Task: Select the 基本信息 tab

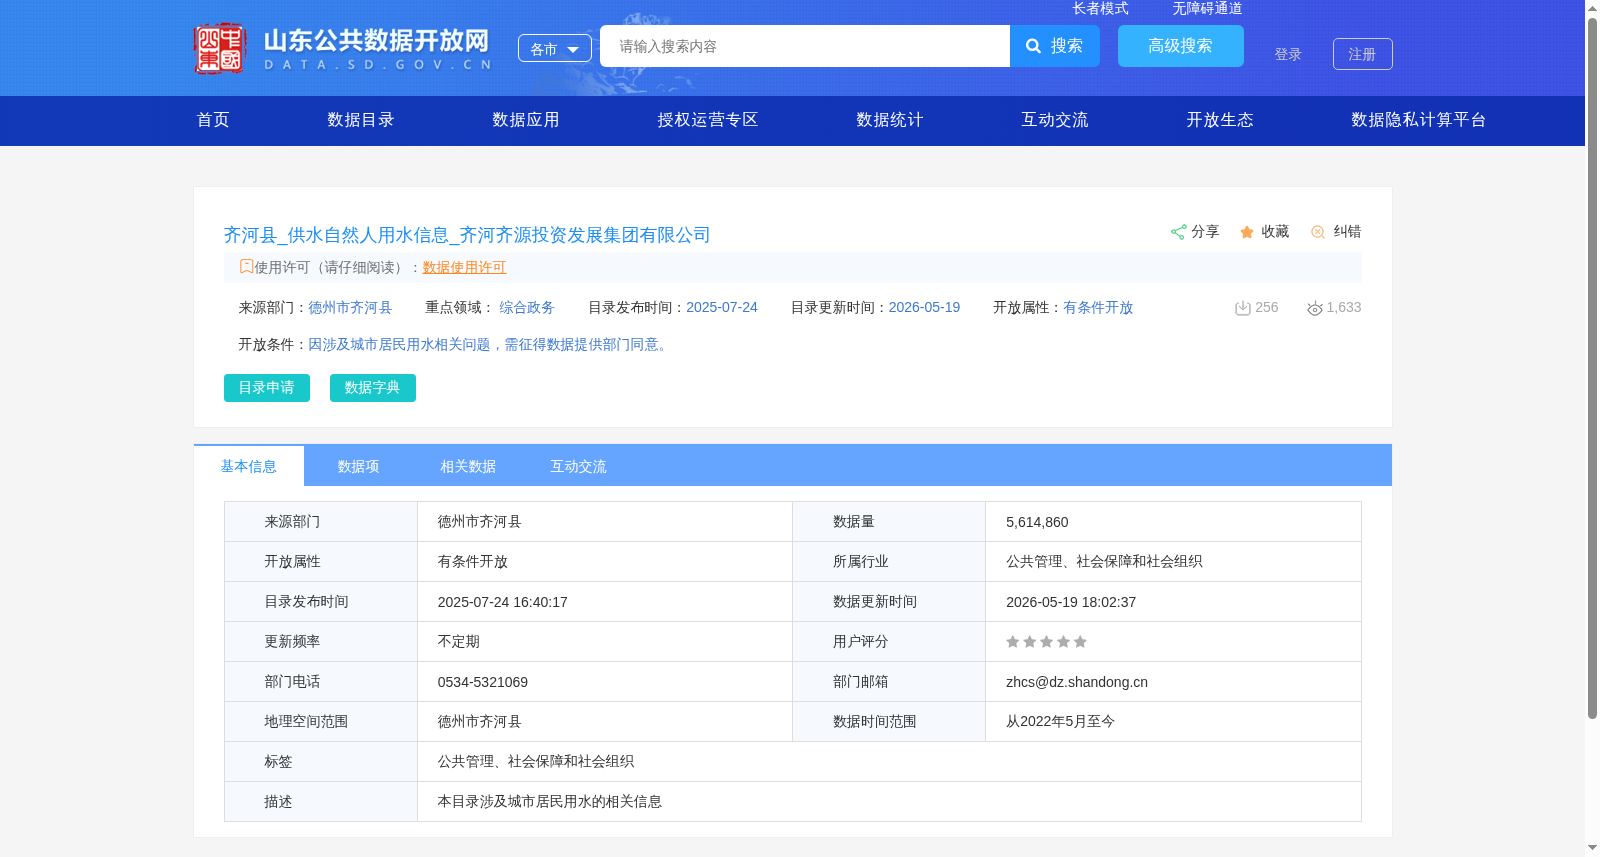Action: tap(249, 466)
